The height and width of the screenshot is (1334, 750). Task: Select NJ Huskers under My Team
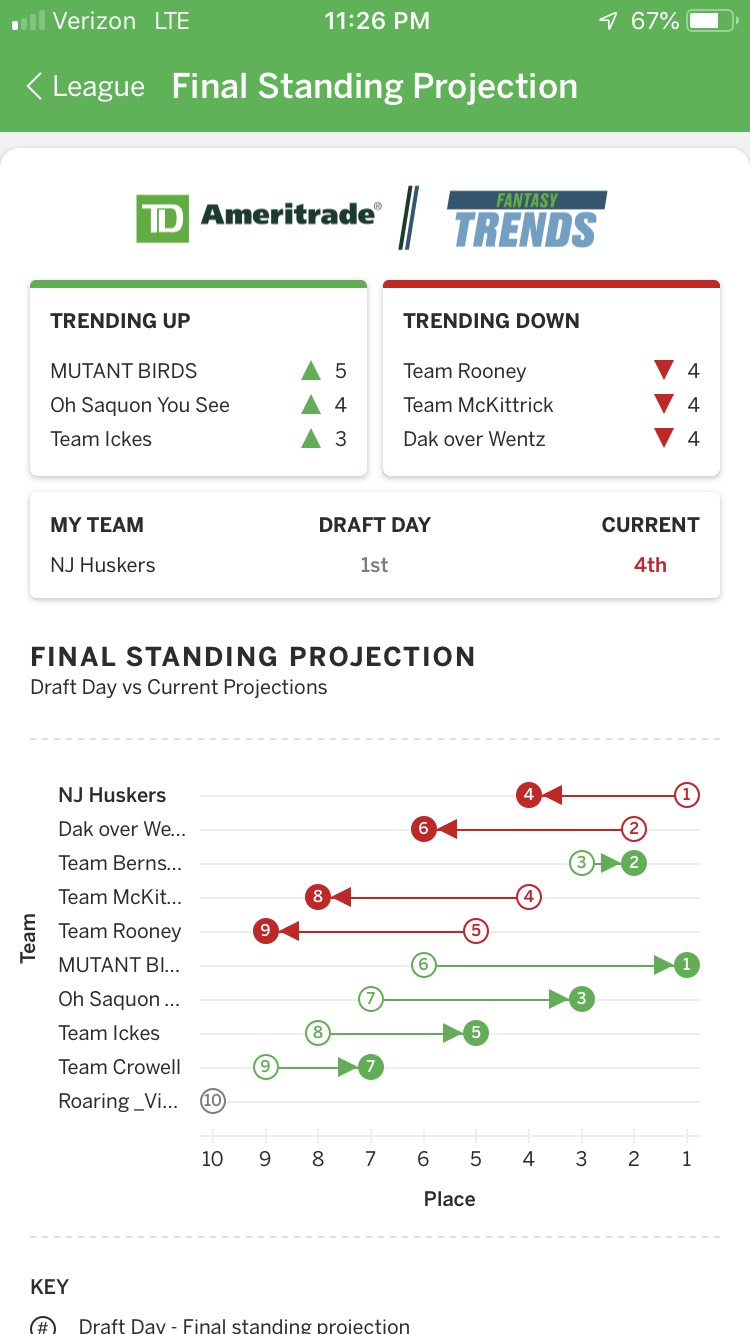coord(103,565)
